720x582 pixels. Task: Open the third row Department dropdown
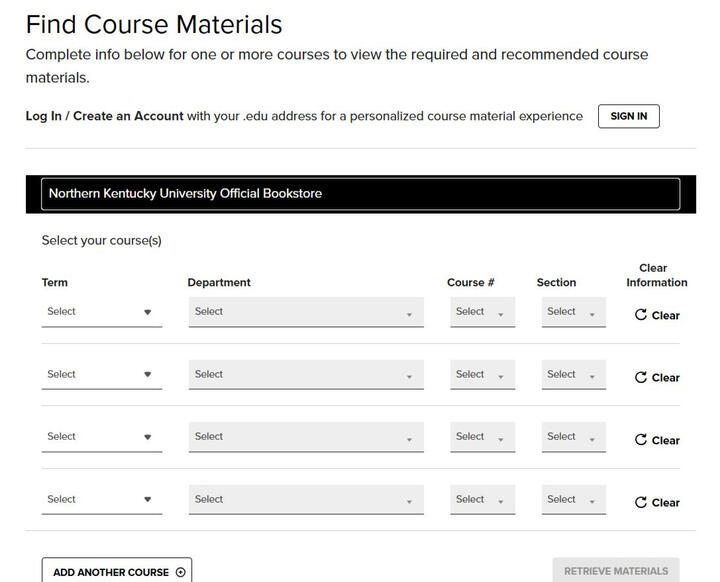tap(306, 437)
